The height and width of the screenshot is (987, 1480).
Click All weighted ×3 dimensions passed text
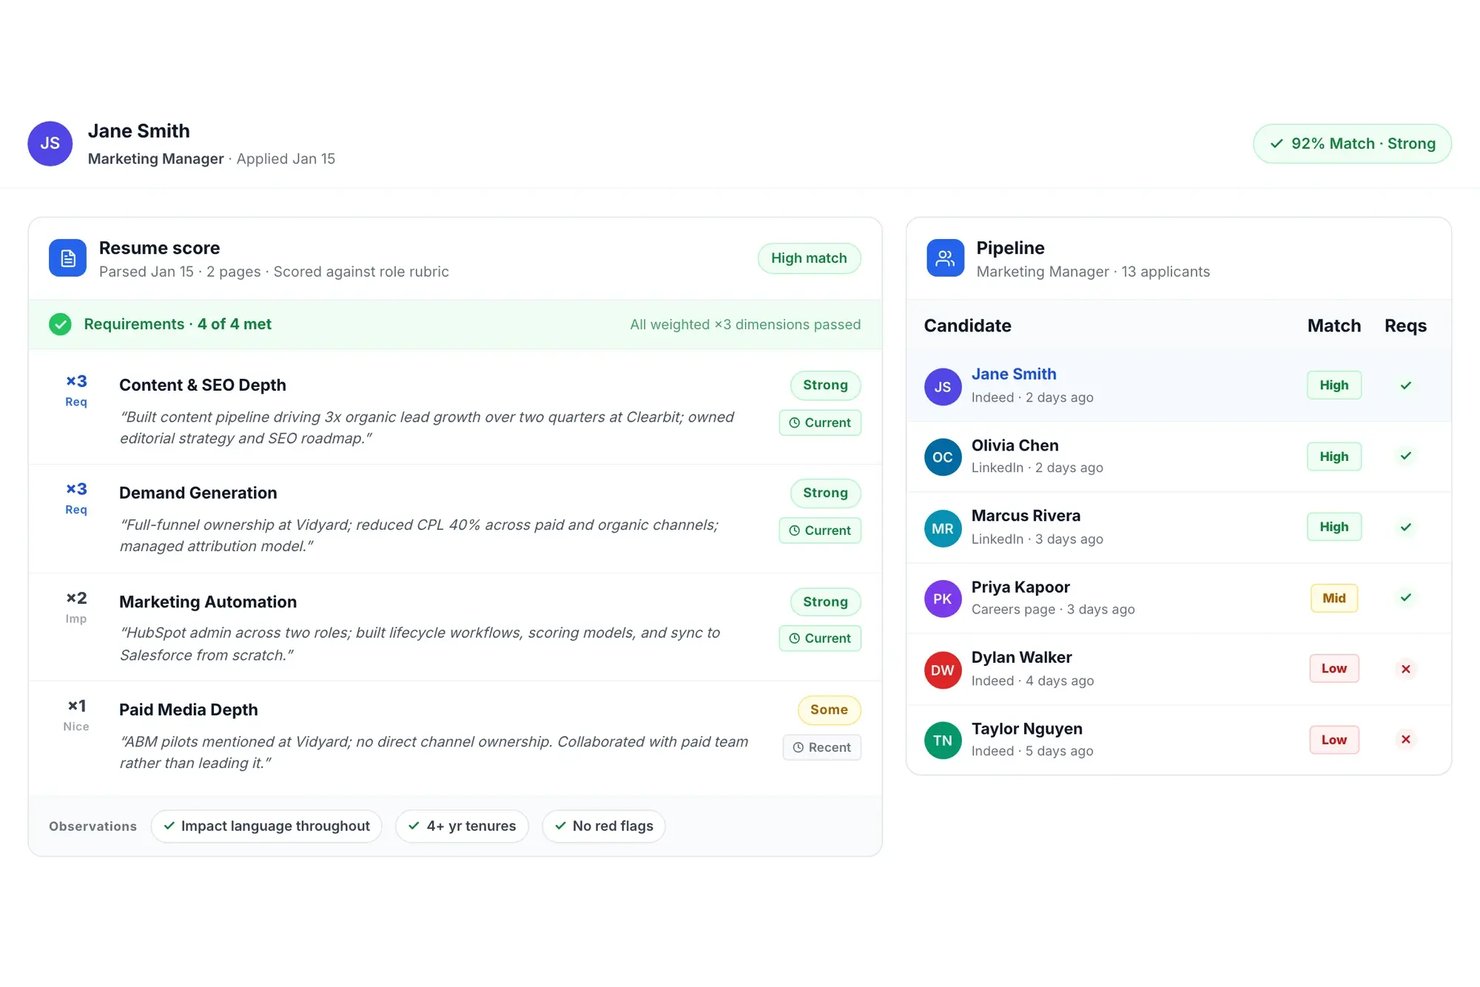(x=745, y=325)
